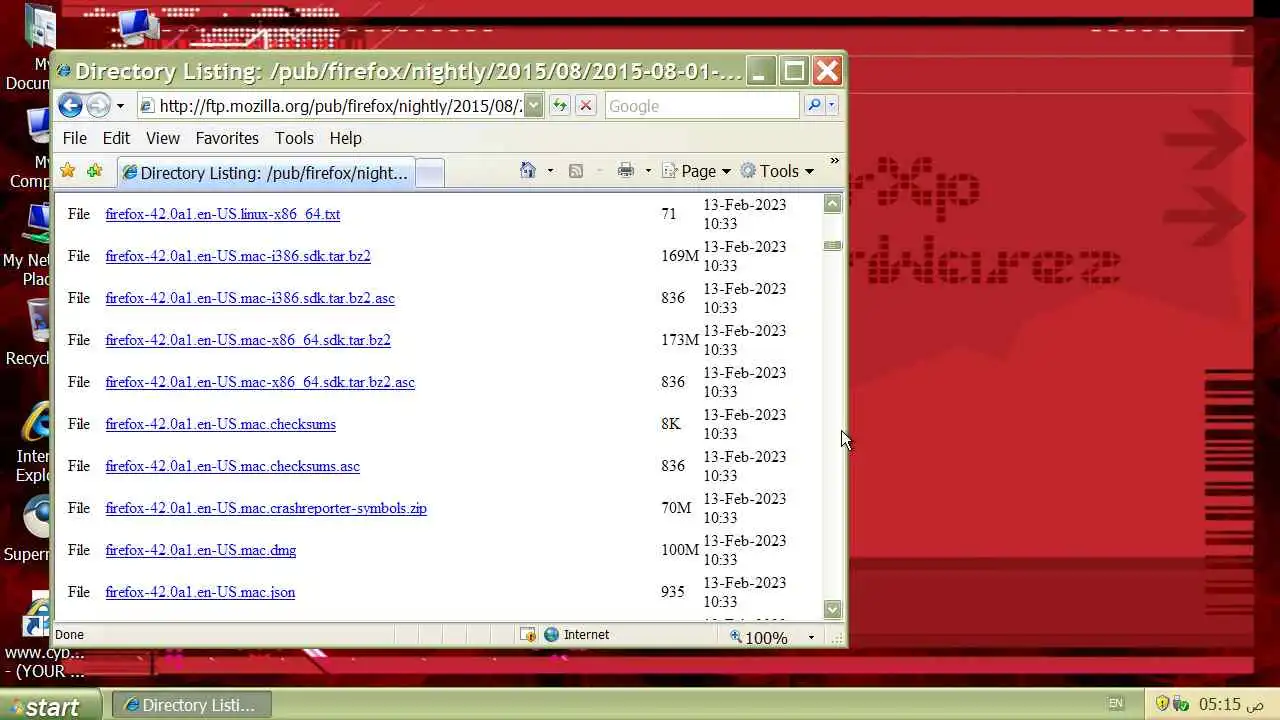The width and height of the screenshot is (1280, 720).
Task: Open firefox-42.0a1.en-US.mac.checksums.asc link
Action: (232, 466)
